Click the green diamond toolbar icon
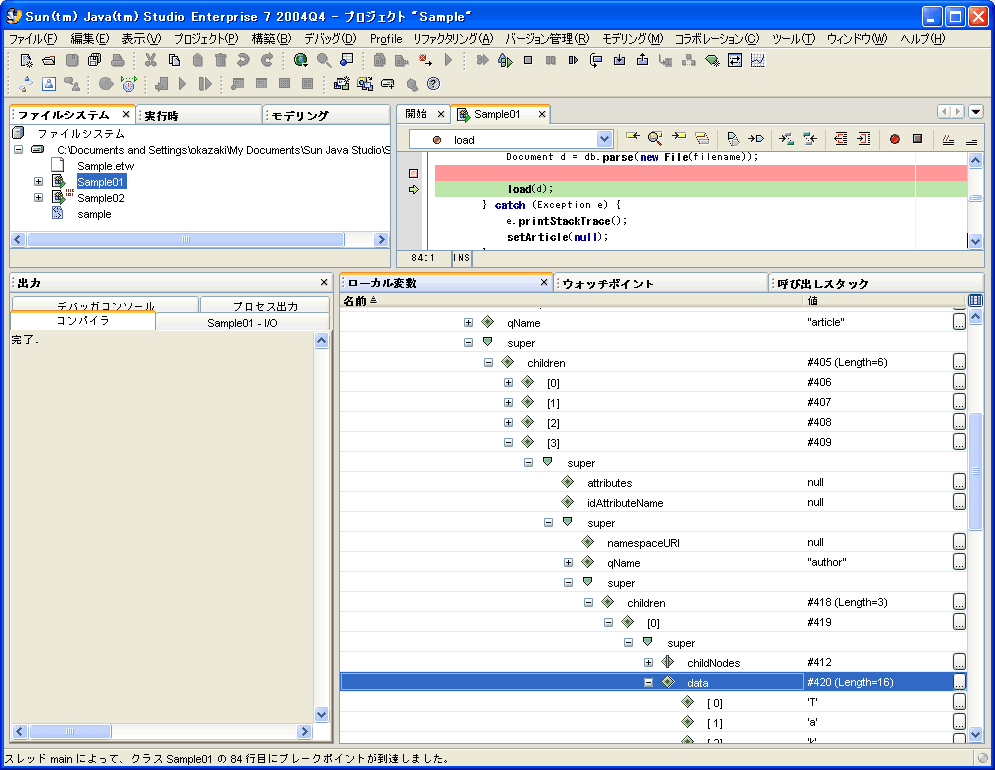The image size is (995, 770). [x=712, y=60]
